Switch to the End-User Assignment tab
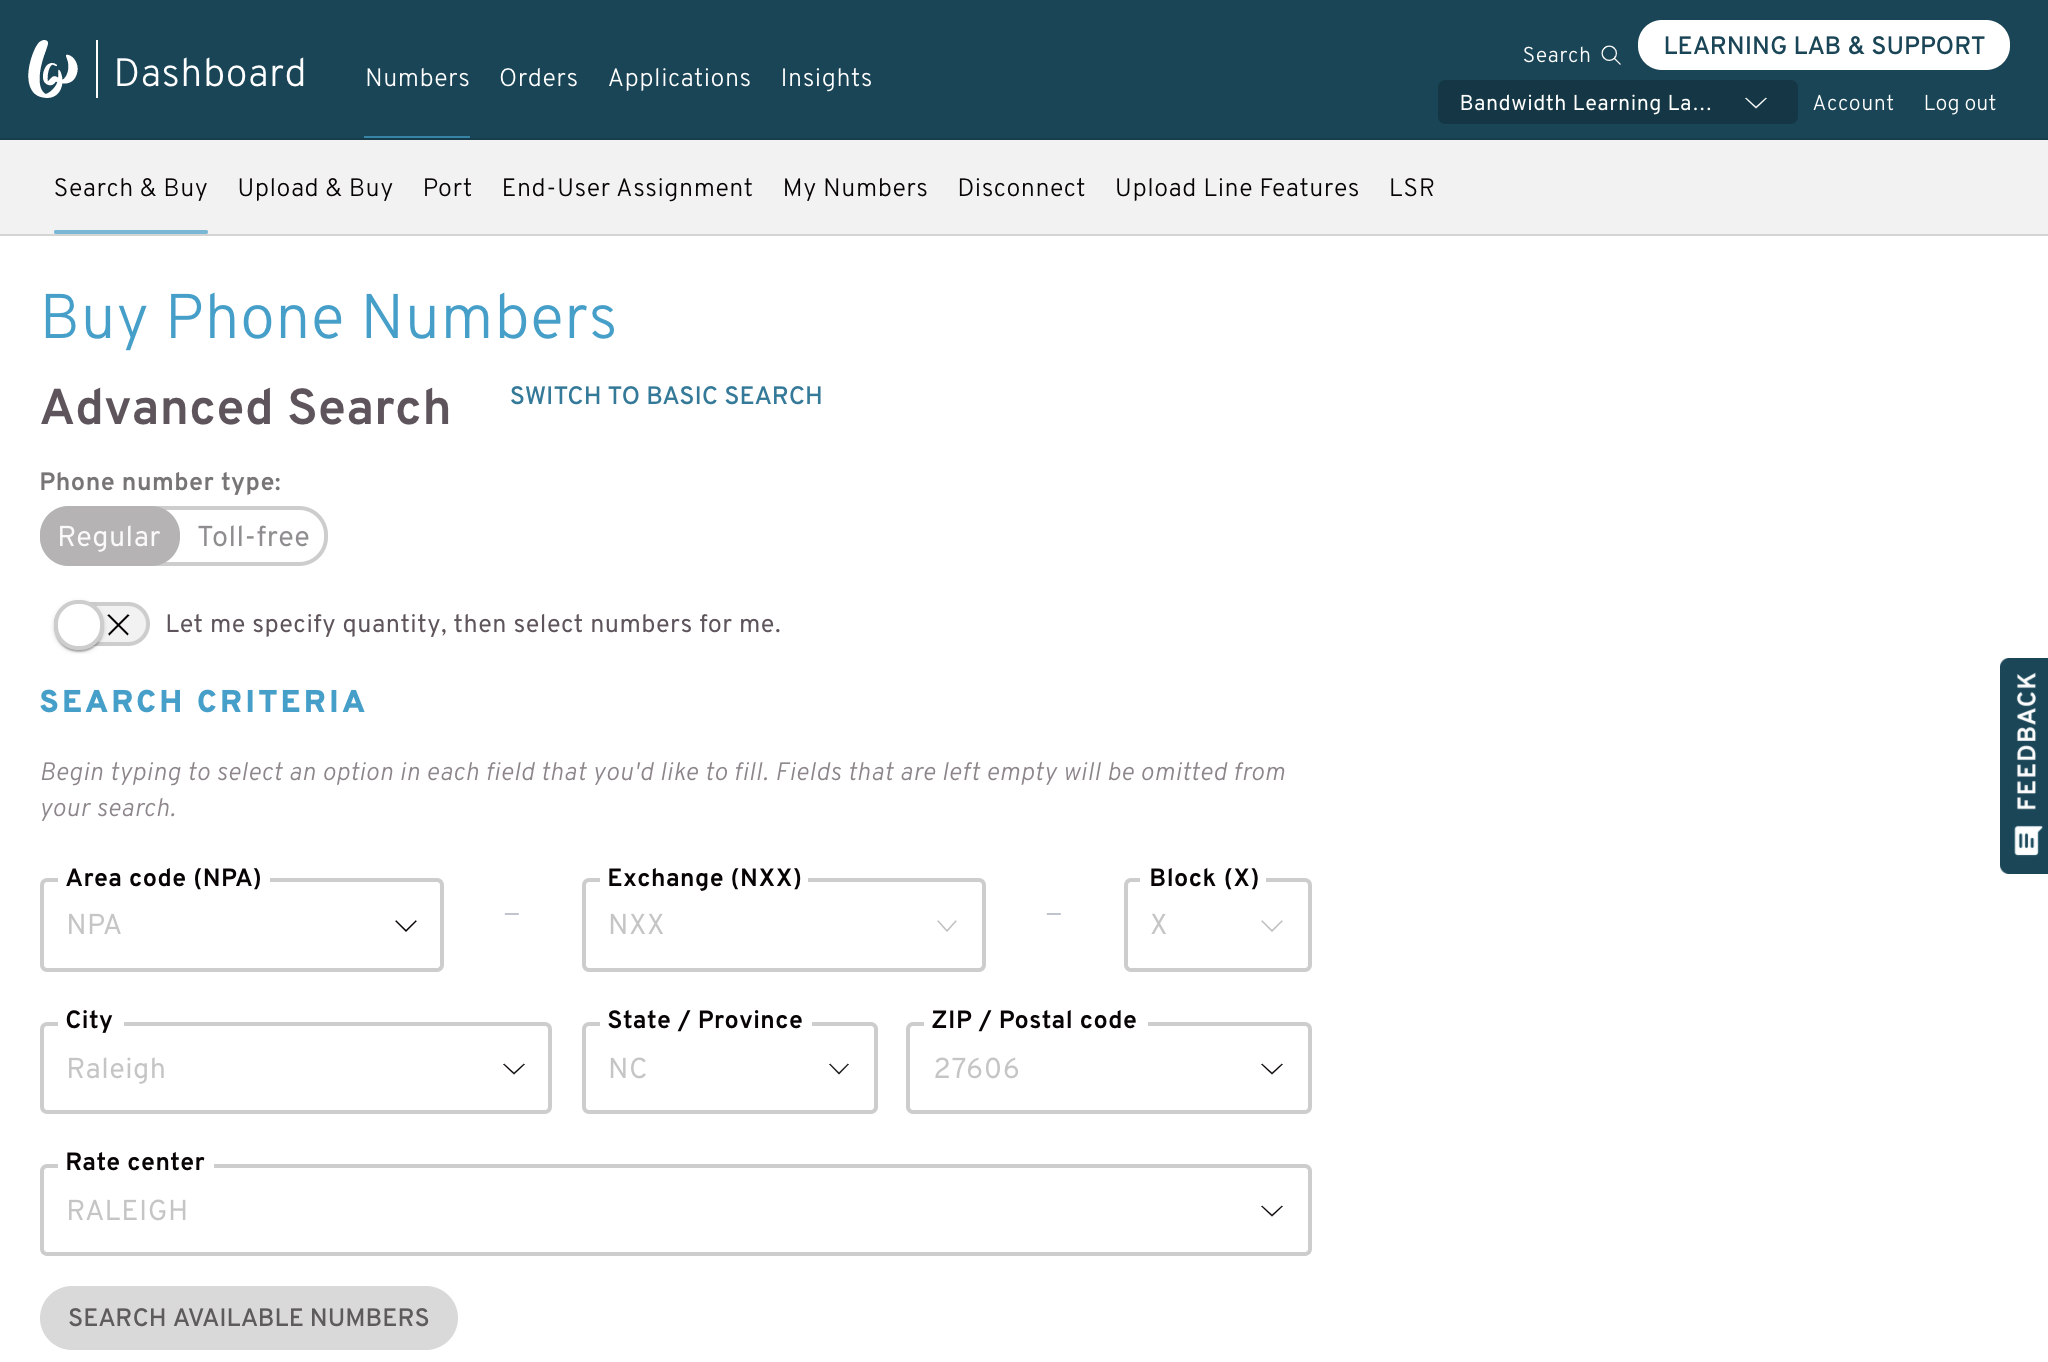Screen dimensions: 2048x1362 627,188
